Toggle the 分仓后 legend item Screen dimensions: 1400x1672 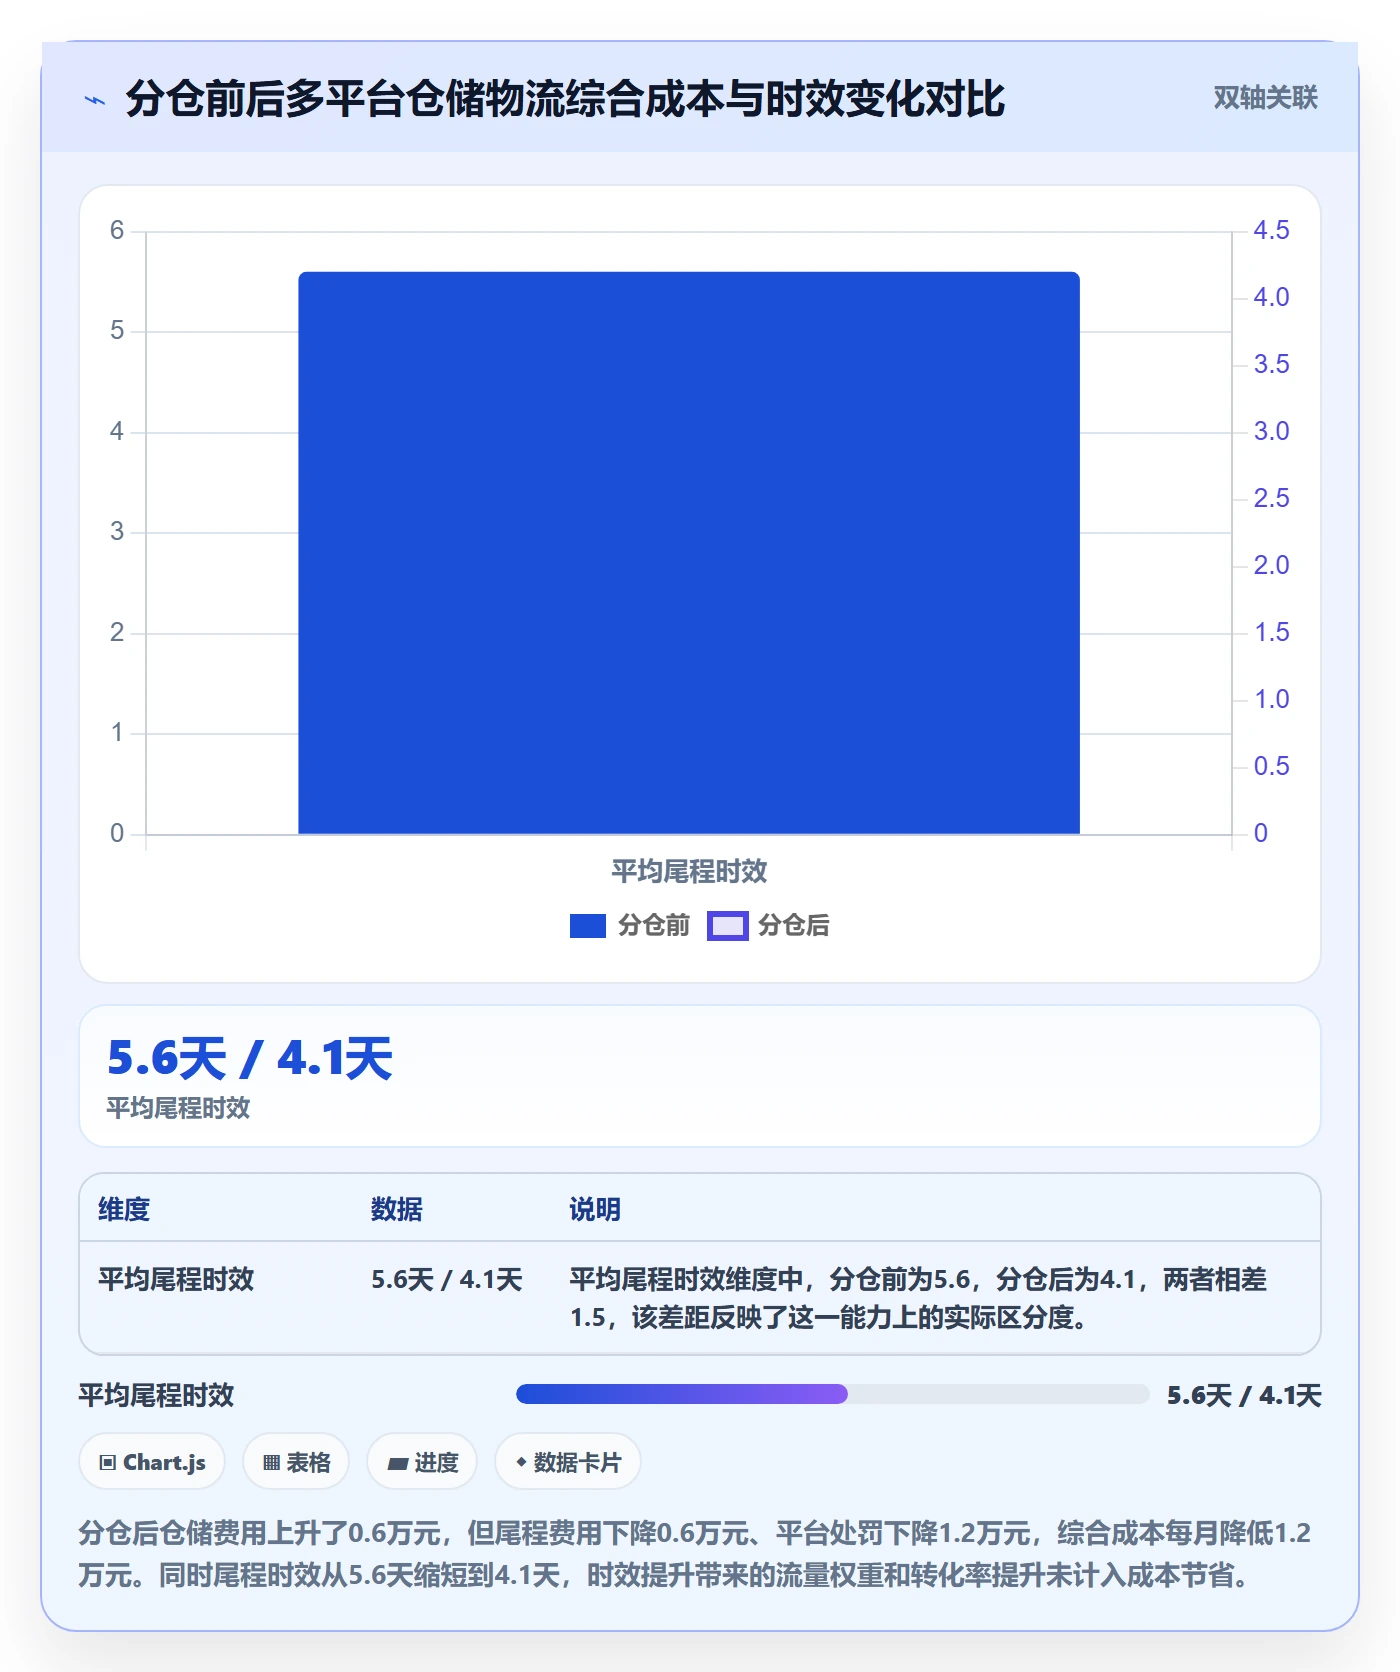click(x=769, y=926)
